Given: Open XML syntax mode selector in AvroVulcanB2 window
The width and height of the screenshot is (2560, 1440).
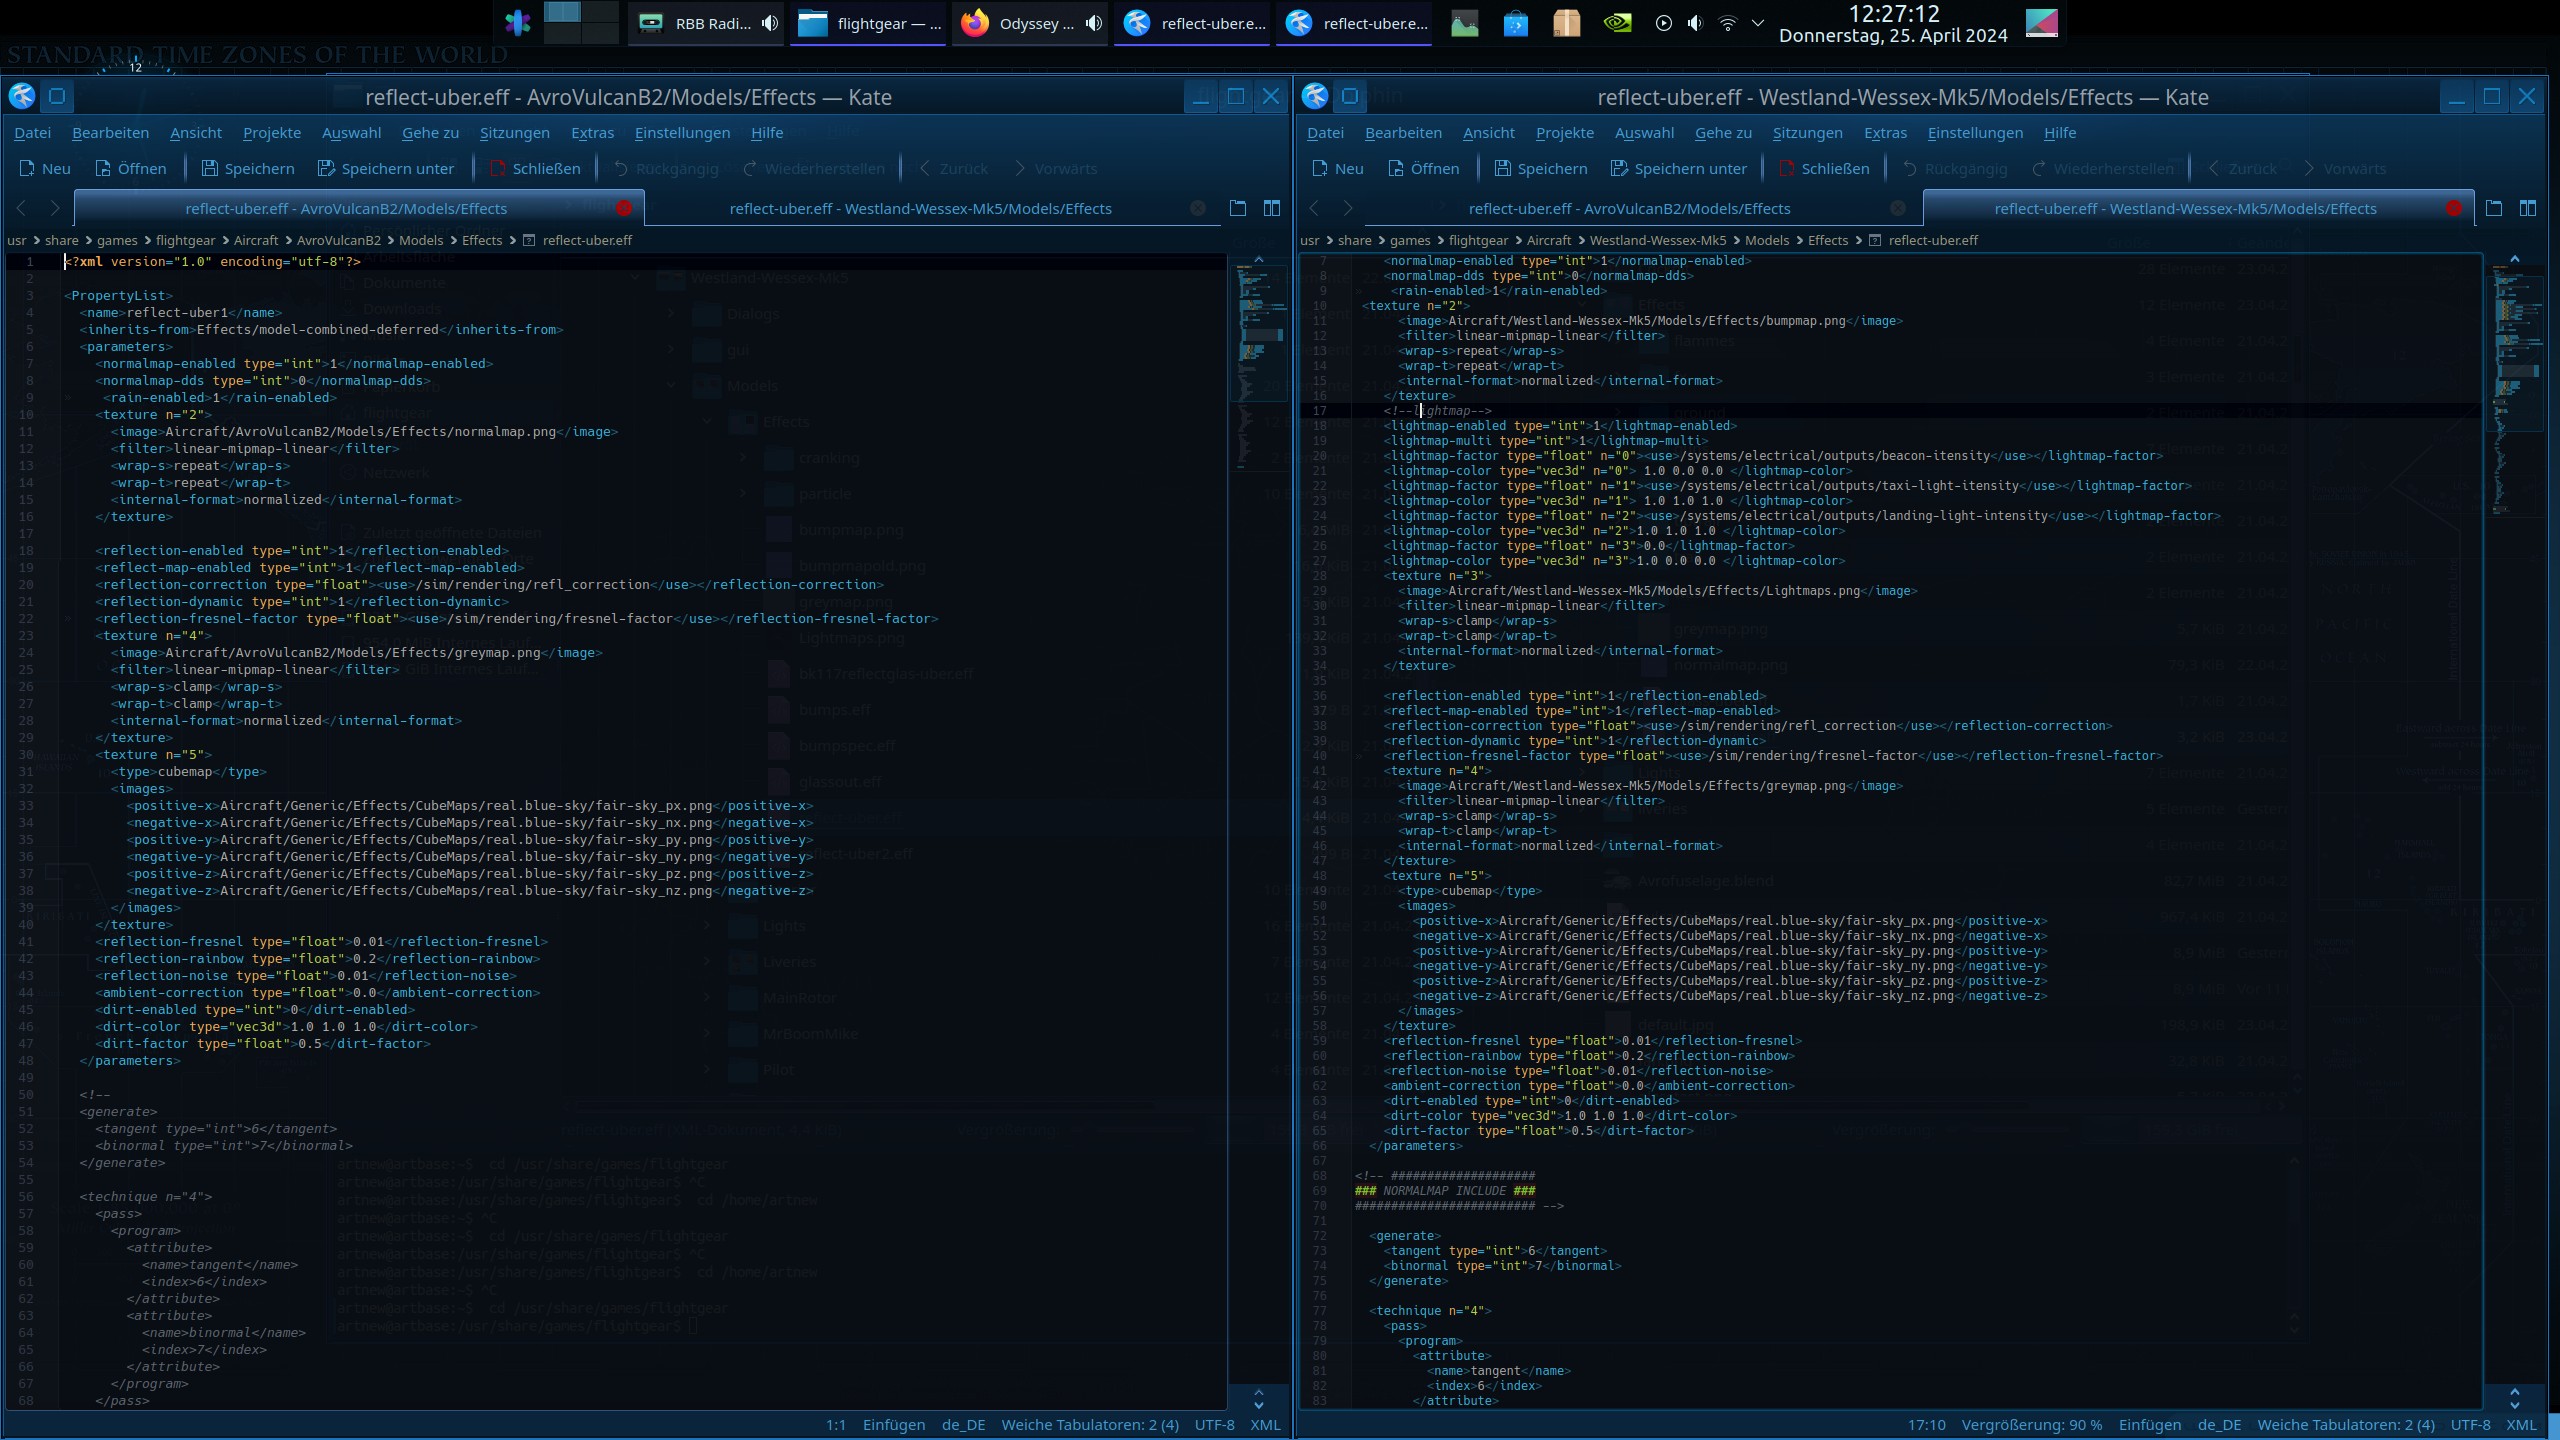Looking at the screenshot, I should click(x=1265, y=1425).
